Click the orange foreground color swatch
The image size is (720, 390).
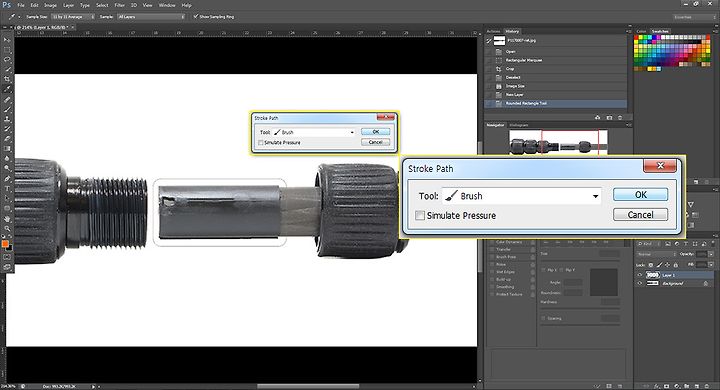tap(5, 244)
